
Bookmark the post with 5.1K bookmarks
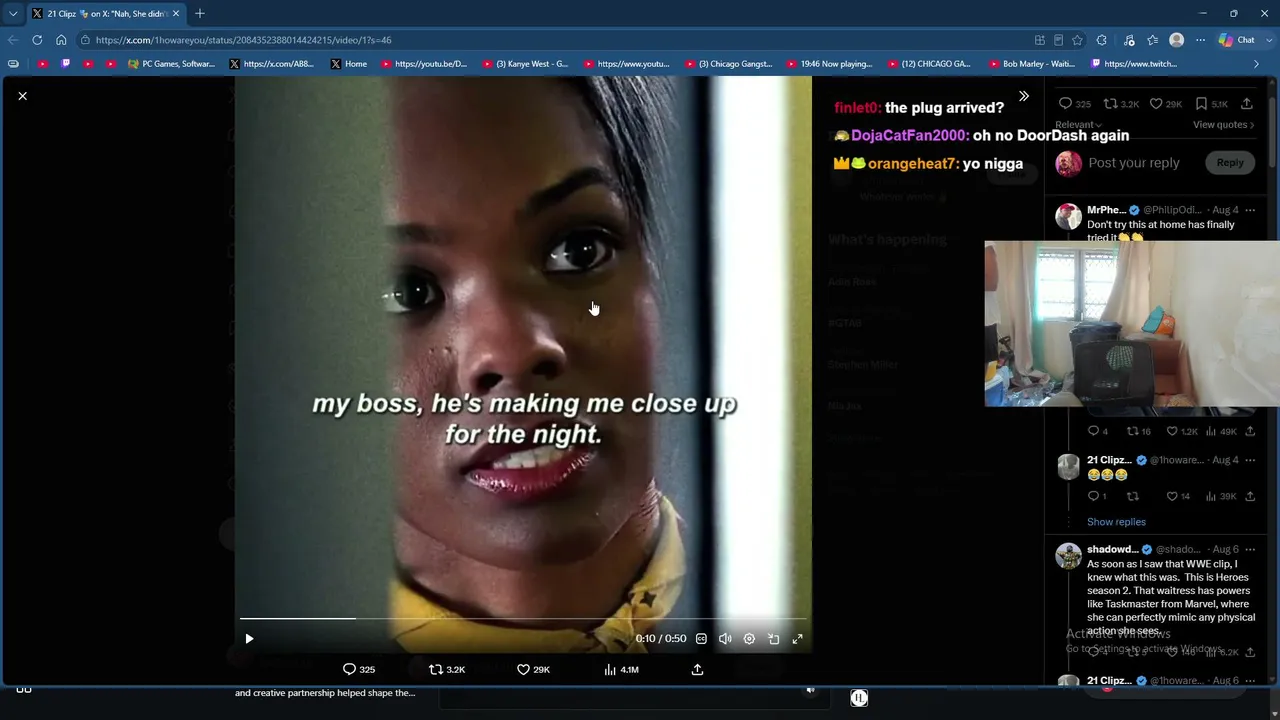1212,104
